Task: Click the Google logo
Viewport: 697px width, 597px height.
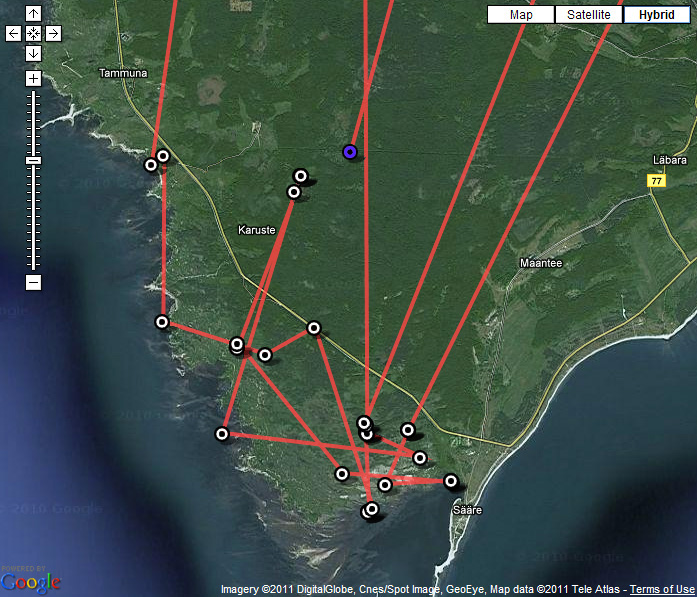Action: pos(31,581)
